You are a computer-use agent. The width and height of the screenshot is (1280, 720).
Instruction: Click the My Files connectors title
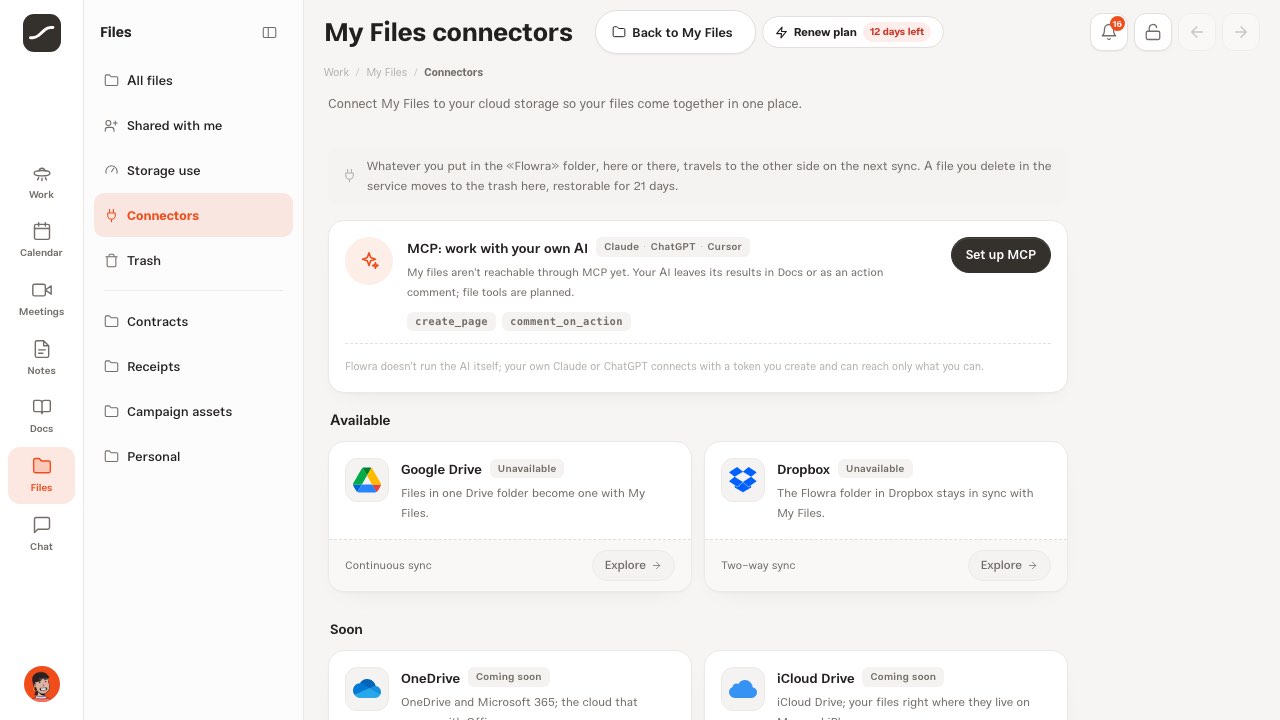tap(448, 32)
